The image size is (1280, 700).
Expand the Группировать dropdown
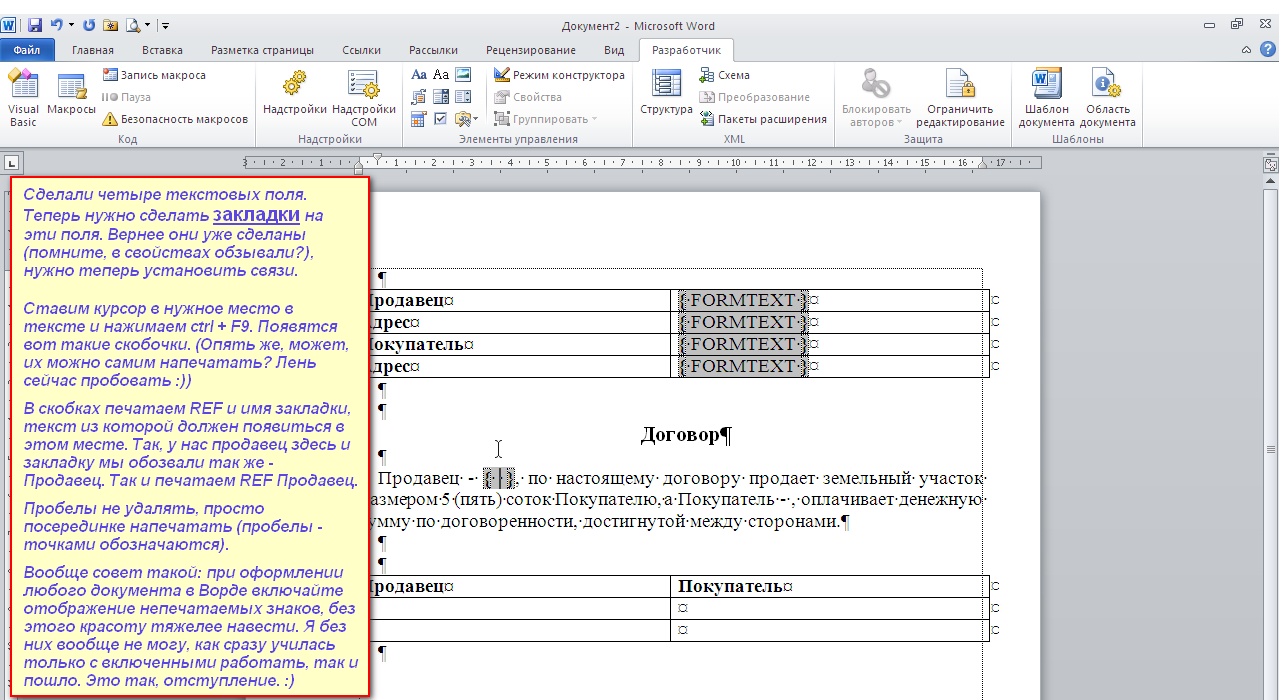pyautogui.click(x=545, y=119)
